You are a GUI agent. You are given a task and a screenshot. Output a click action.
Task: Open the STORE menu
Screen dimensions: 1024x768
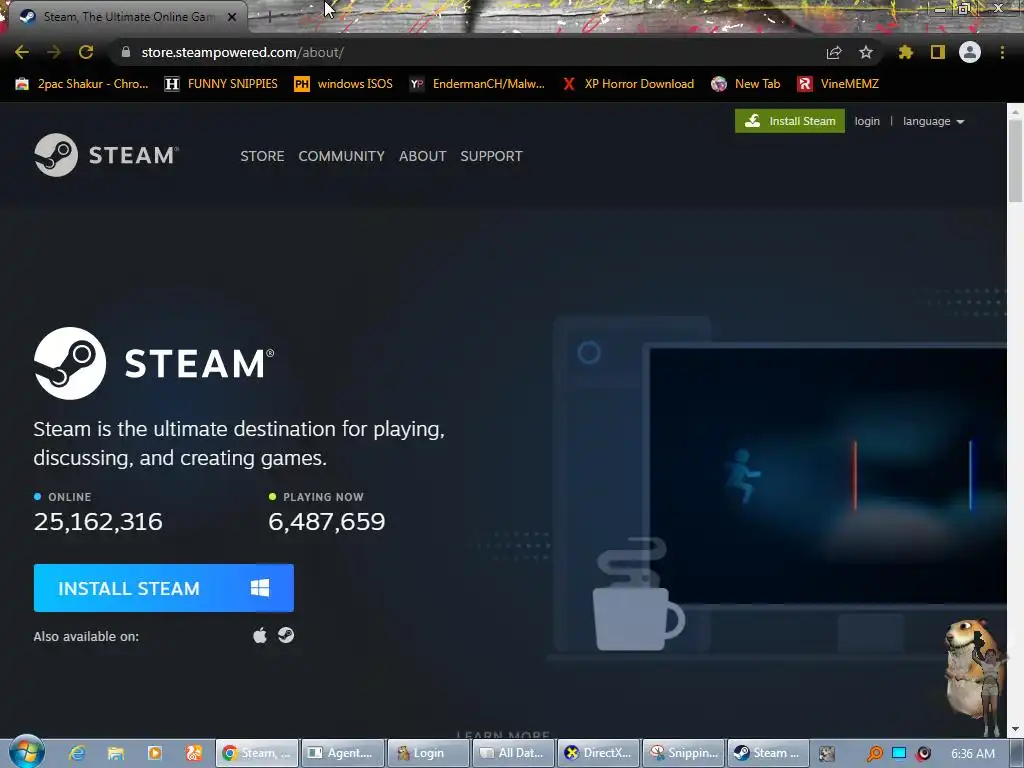tap(262, 156)
